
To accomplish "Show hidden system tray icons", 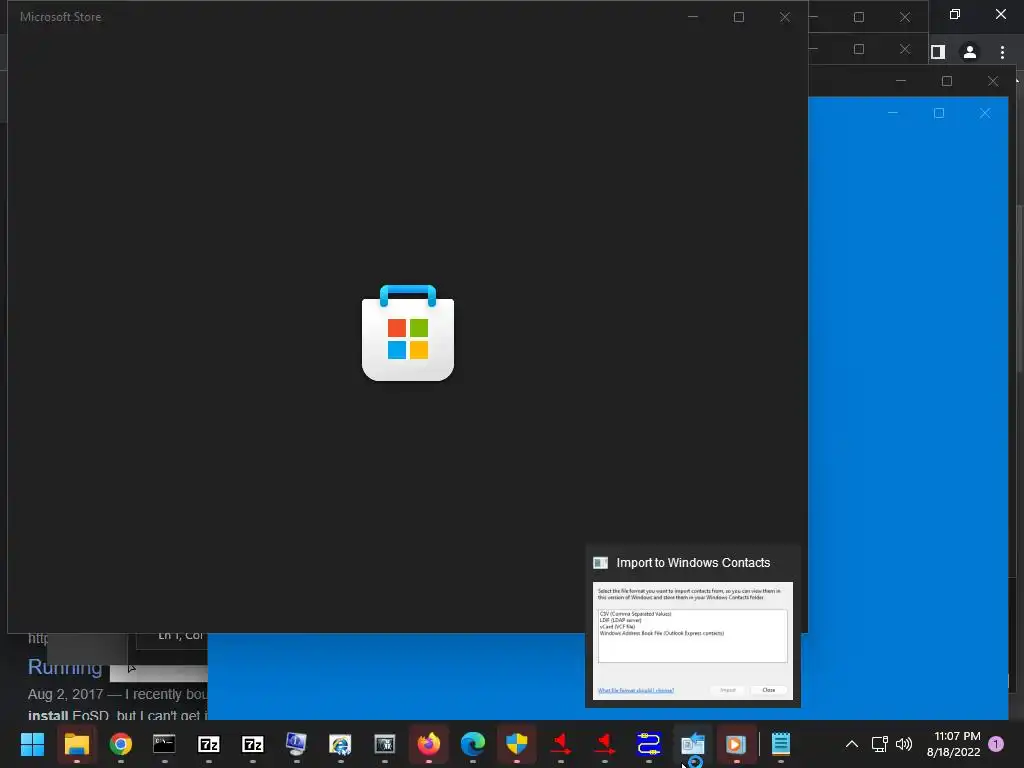I will (852, 744).
